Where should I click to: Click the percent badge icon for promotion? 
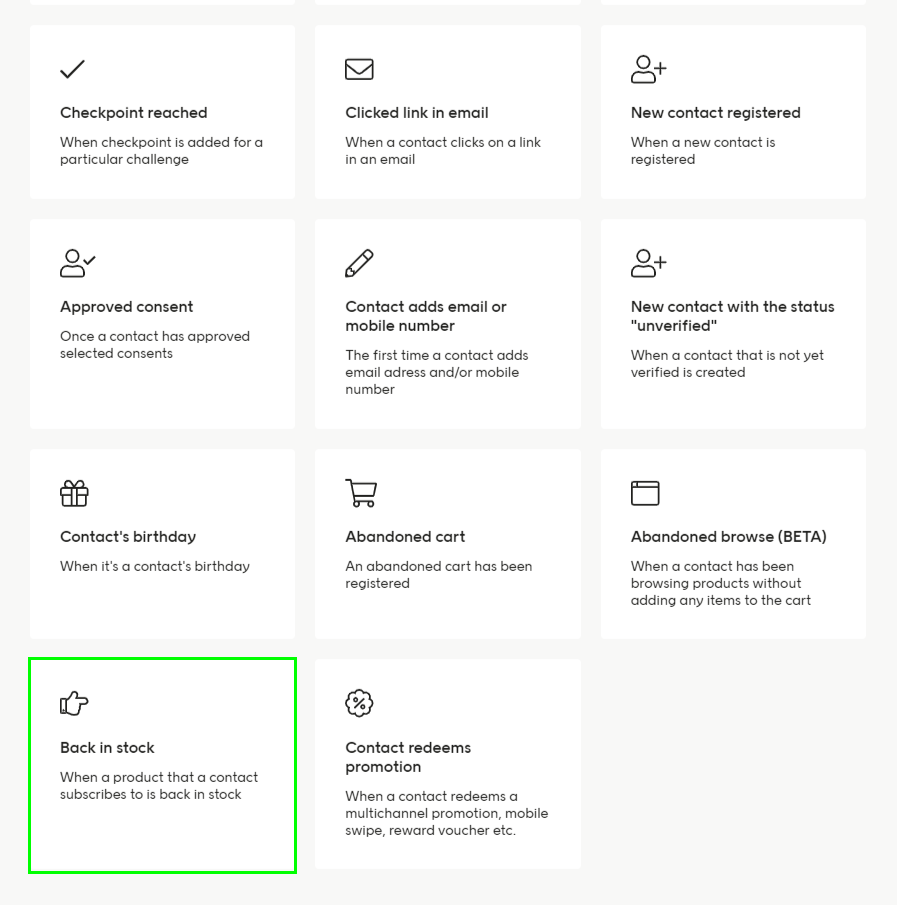coord(359,703)
